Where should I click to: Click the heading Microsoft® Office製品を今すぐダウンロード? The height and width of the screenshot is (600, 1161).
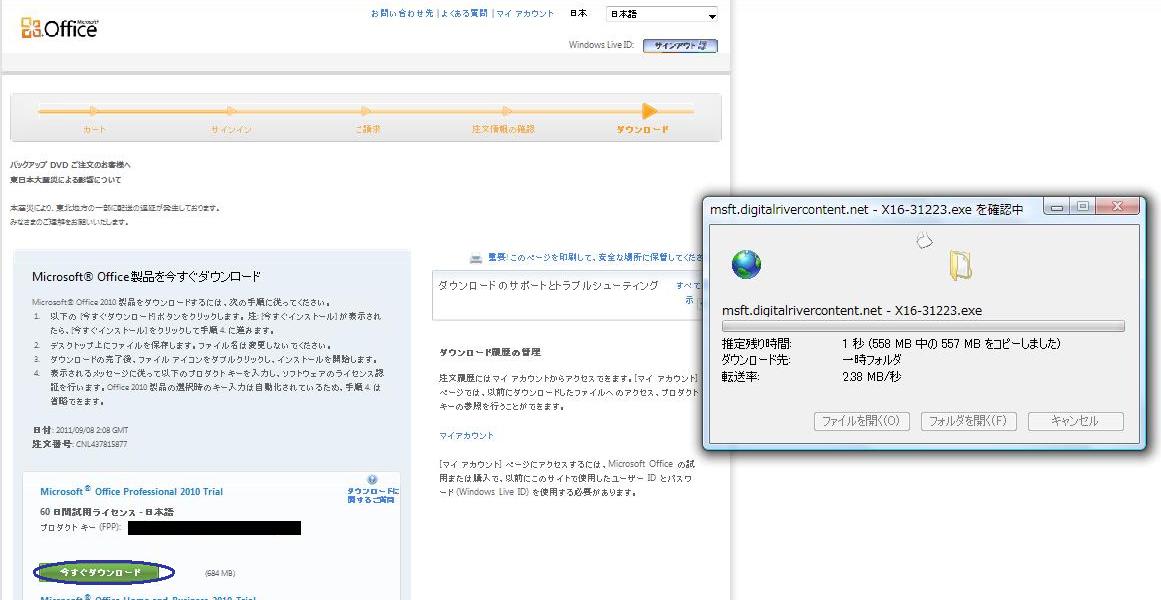[147, 276]
